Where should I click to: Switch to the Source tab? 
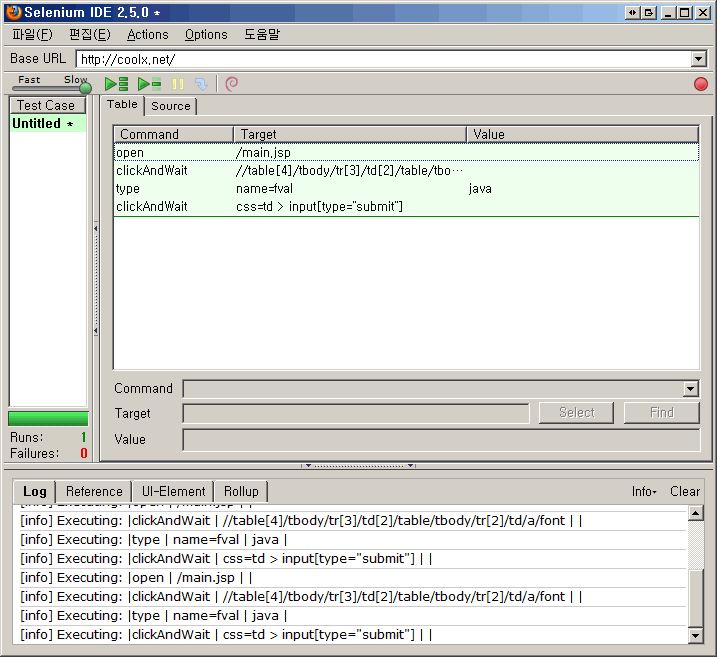[171, 106]
